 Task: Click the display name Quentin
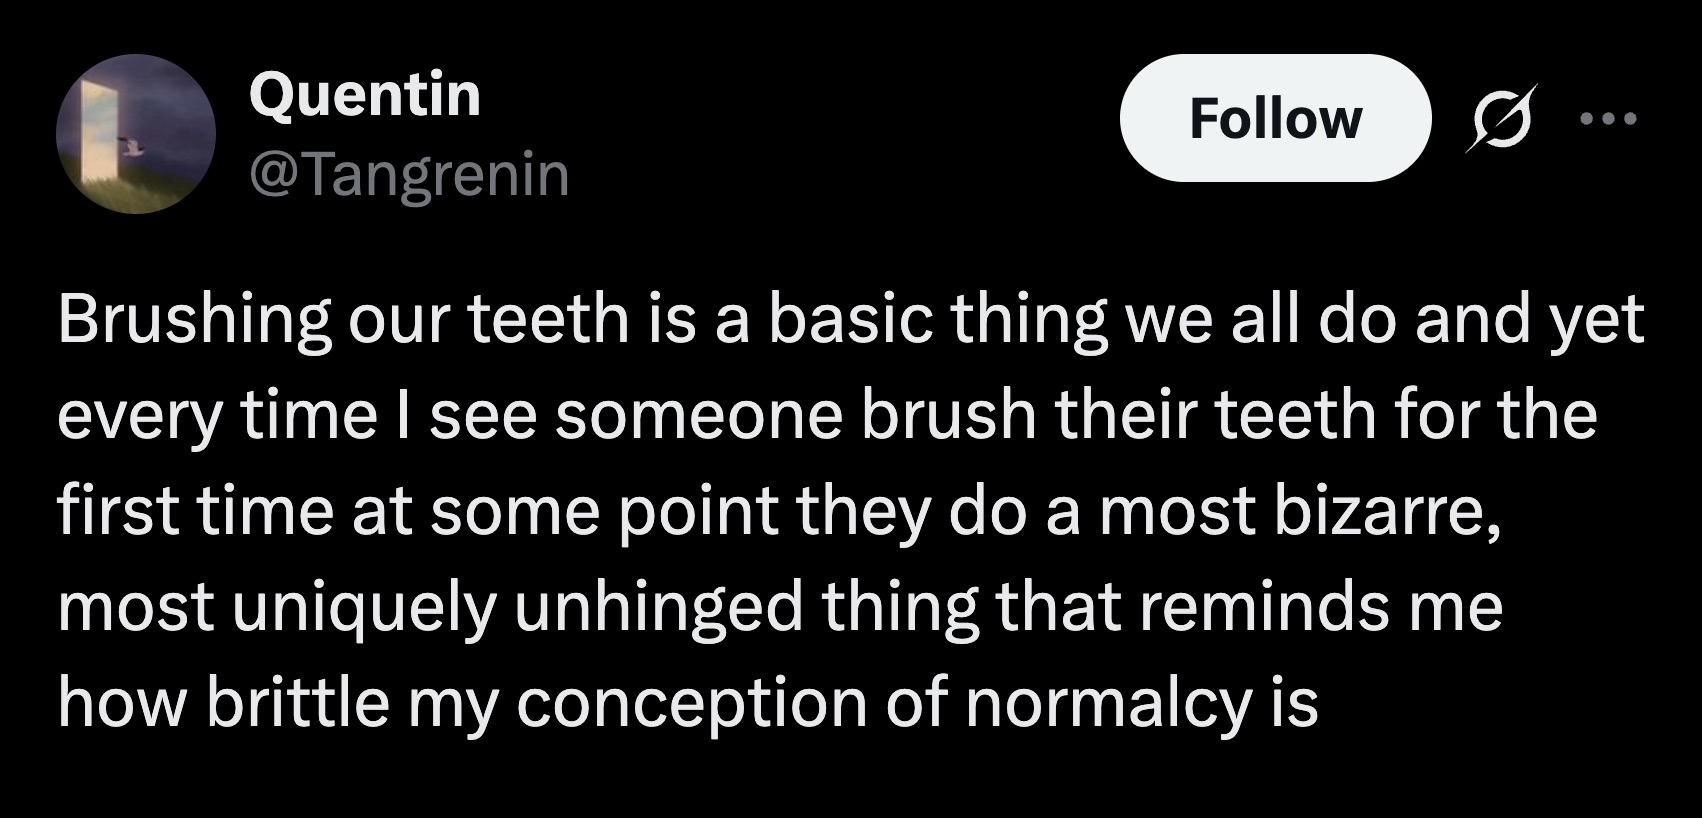click(366, 96)
